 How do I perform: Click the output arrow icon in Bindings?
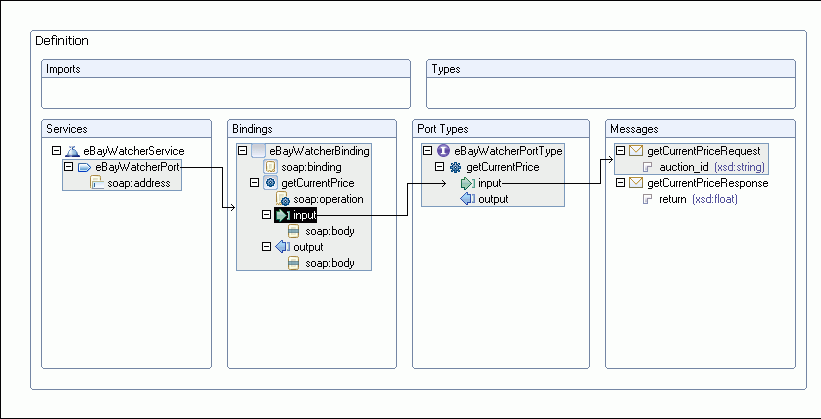pyautogui.click(x=282, y=247)
